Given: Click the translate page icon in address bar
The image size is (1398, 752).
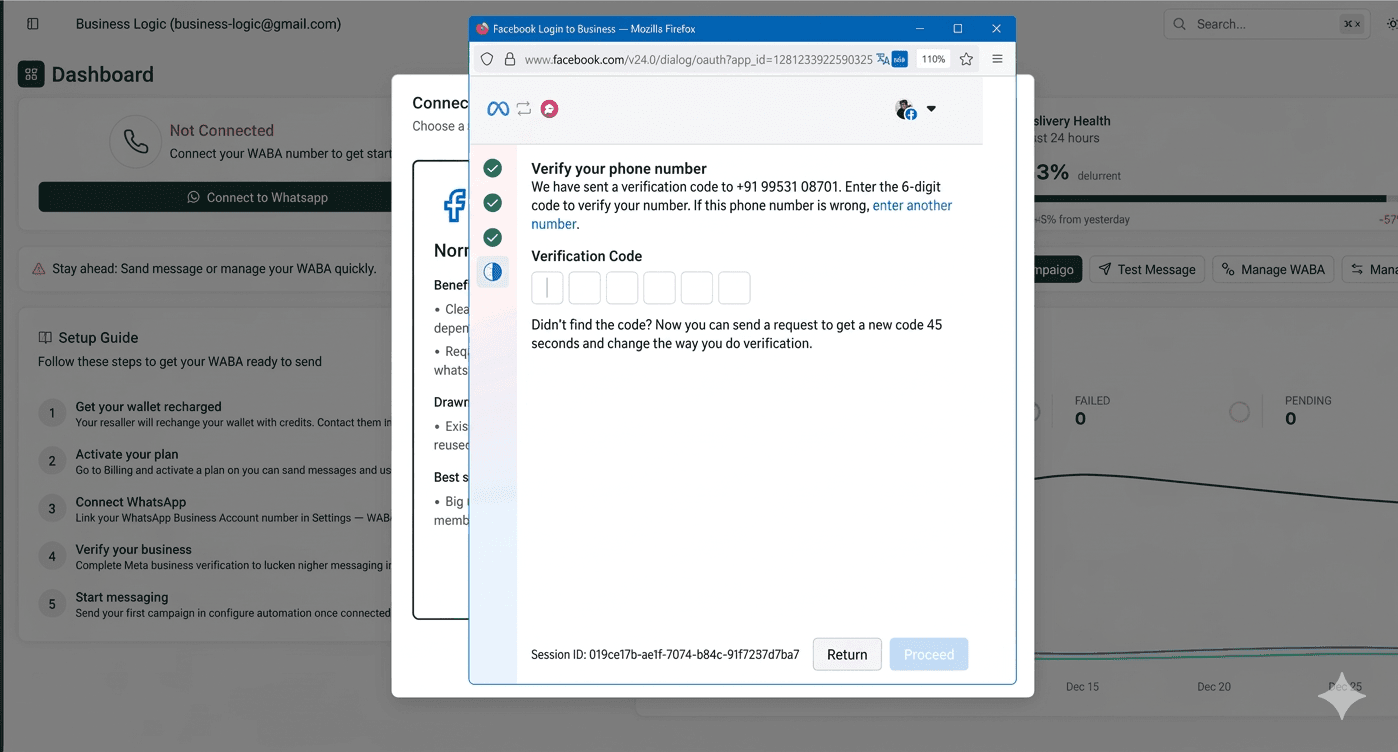Looking at the screenshot, I should point(883,59).
